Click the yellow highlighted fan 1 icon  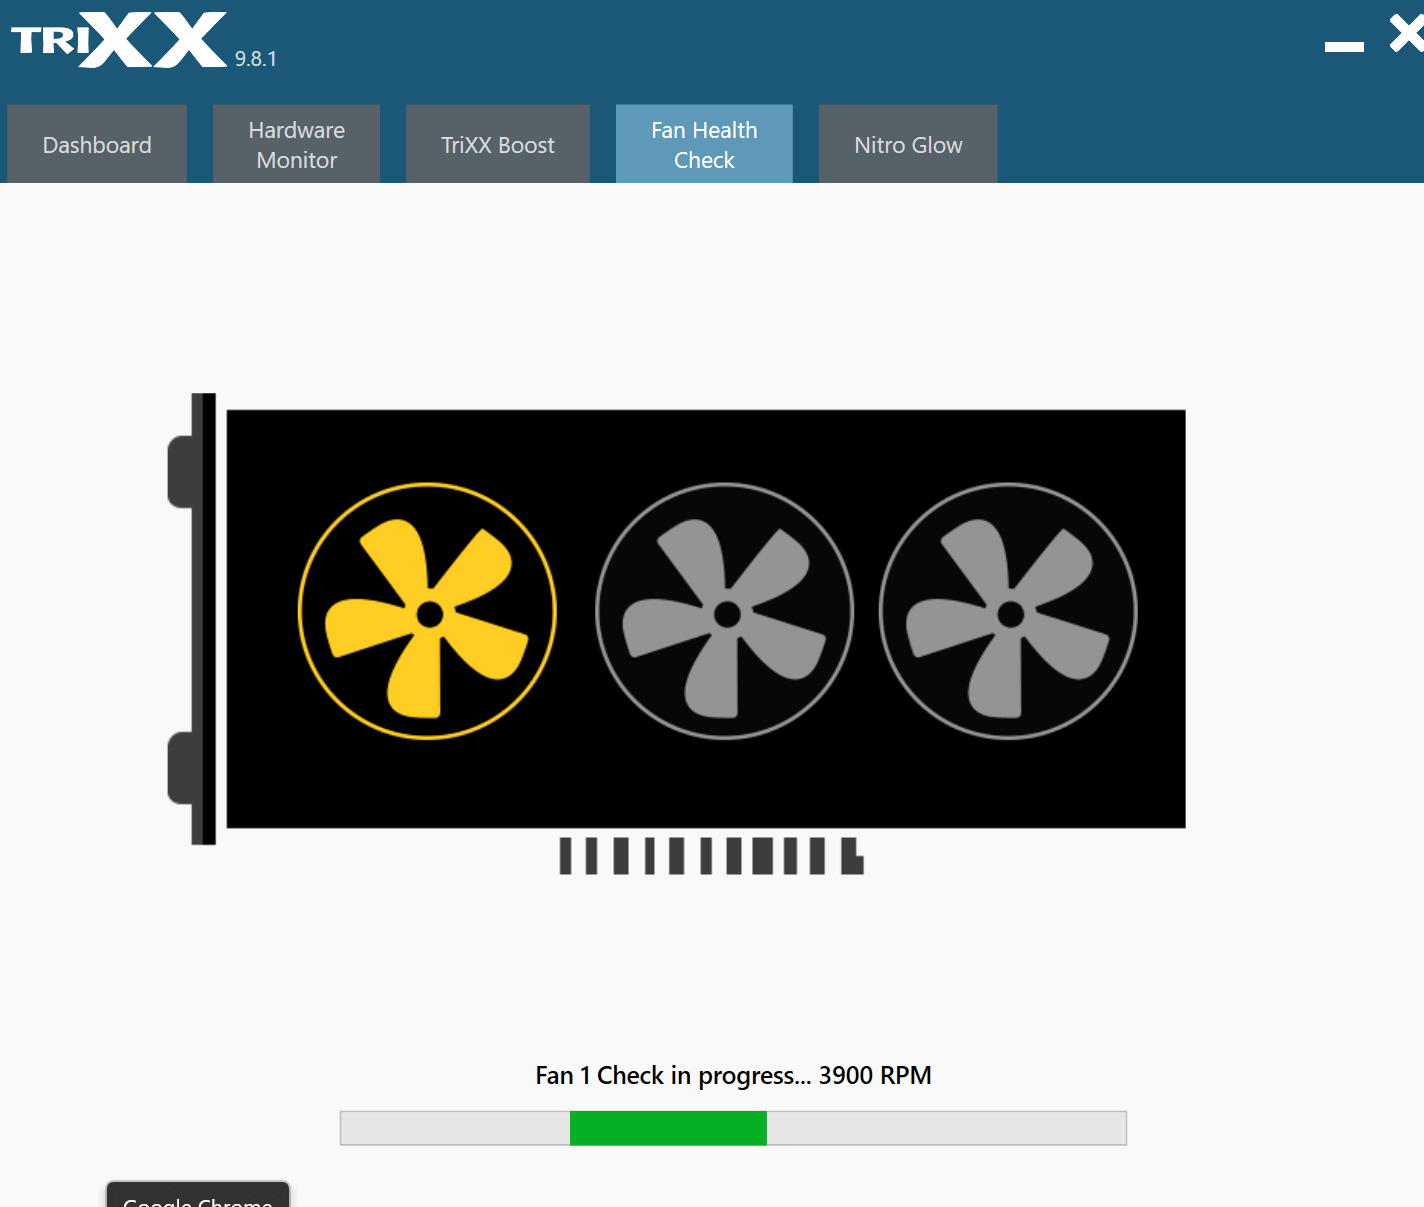coord(428,612)
